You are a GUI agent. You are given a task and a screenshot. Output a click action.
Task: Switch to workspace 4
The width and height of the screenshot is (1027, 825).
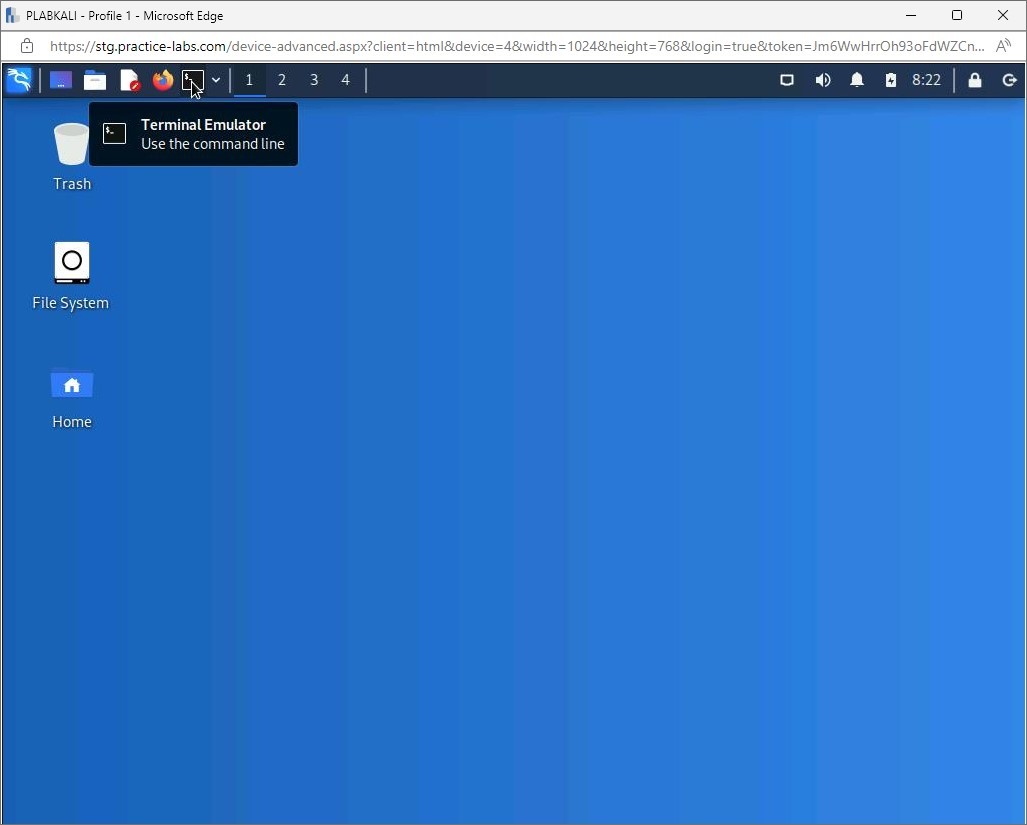tap(346, 80)
